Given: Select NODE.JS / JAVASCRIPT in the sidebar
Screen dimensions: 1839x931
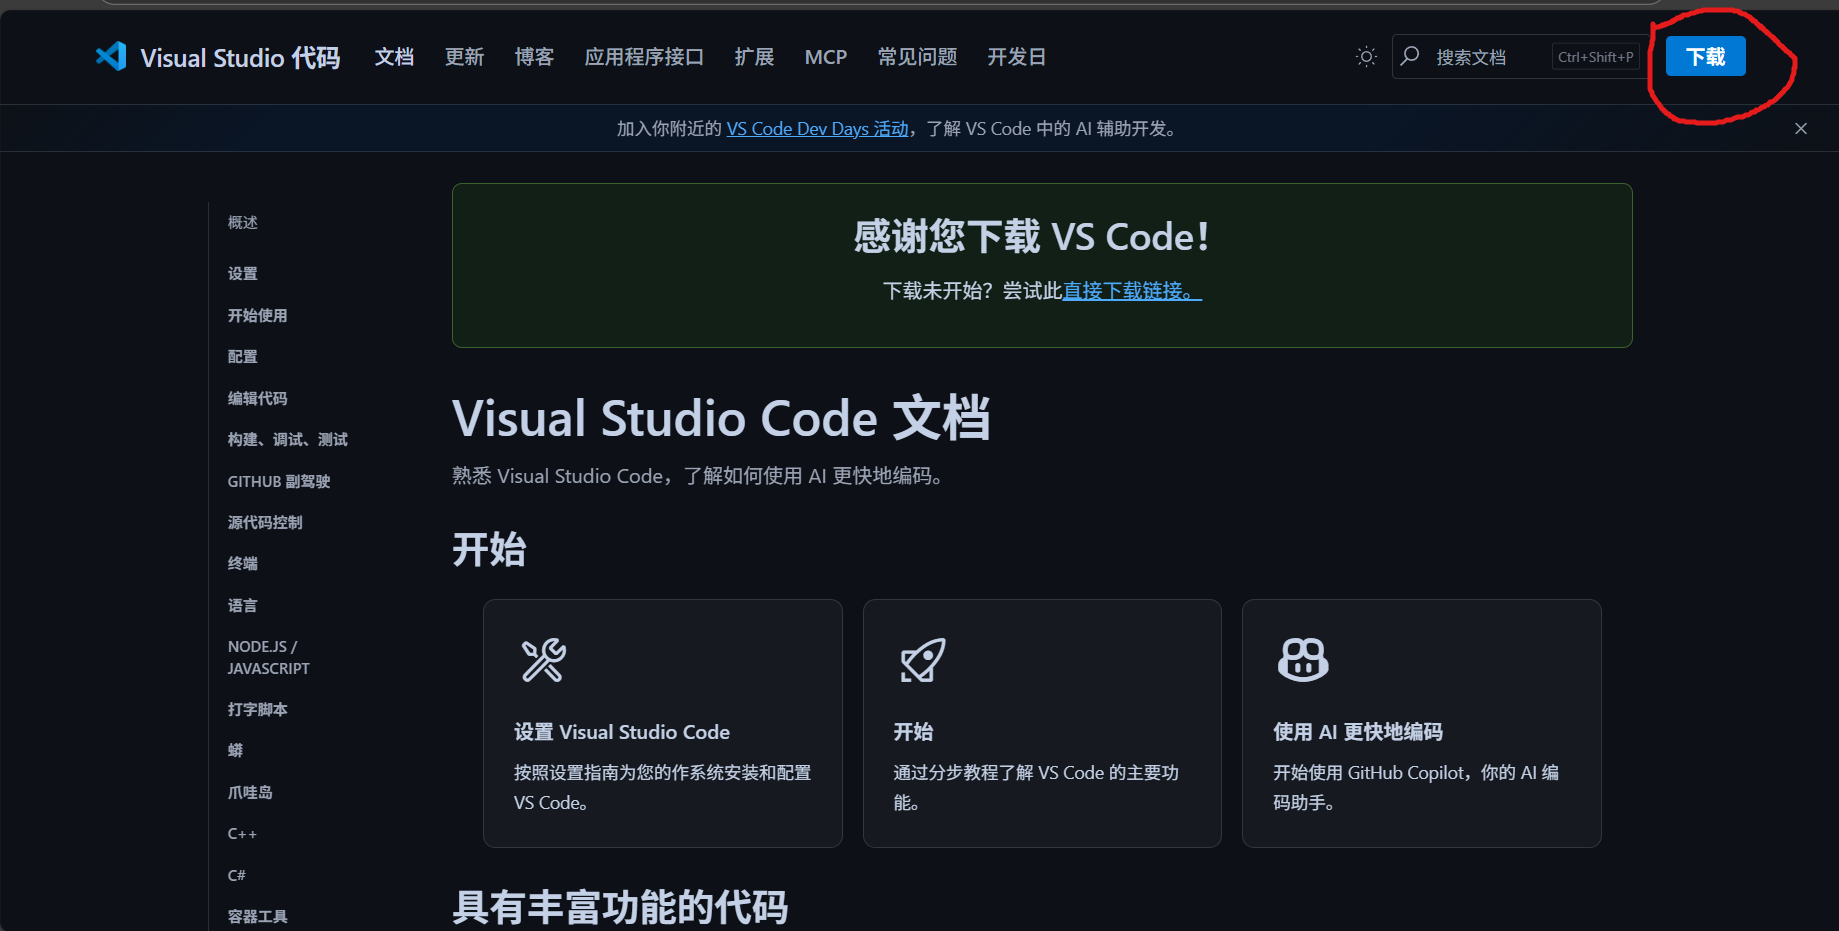Looking at the screenshot, I should click(x=269, y=657).
